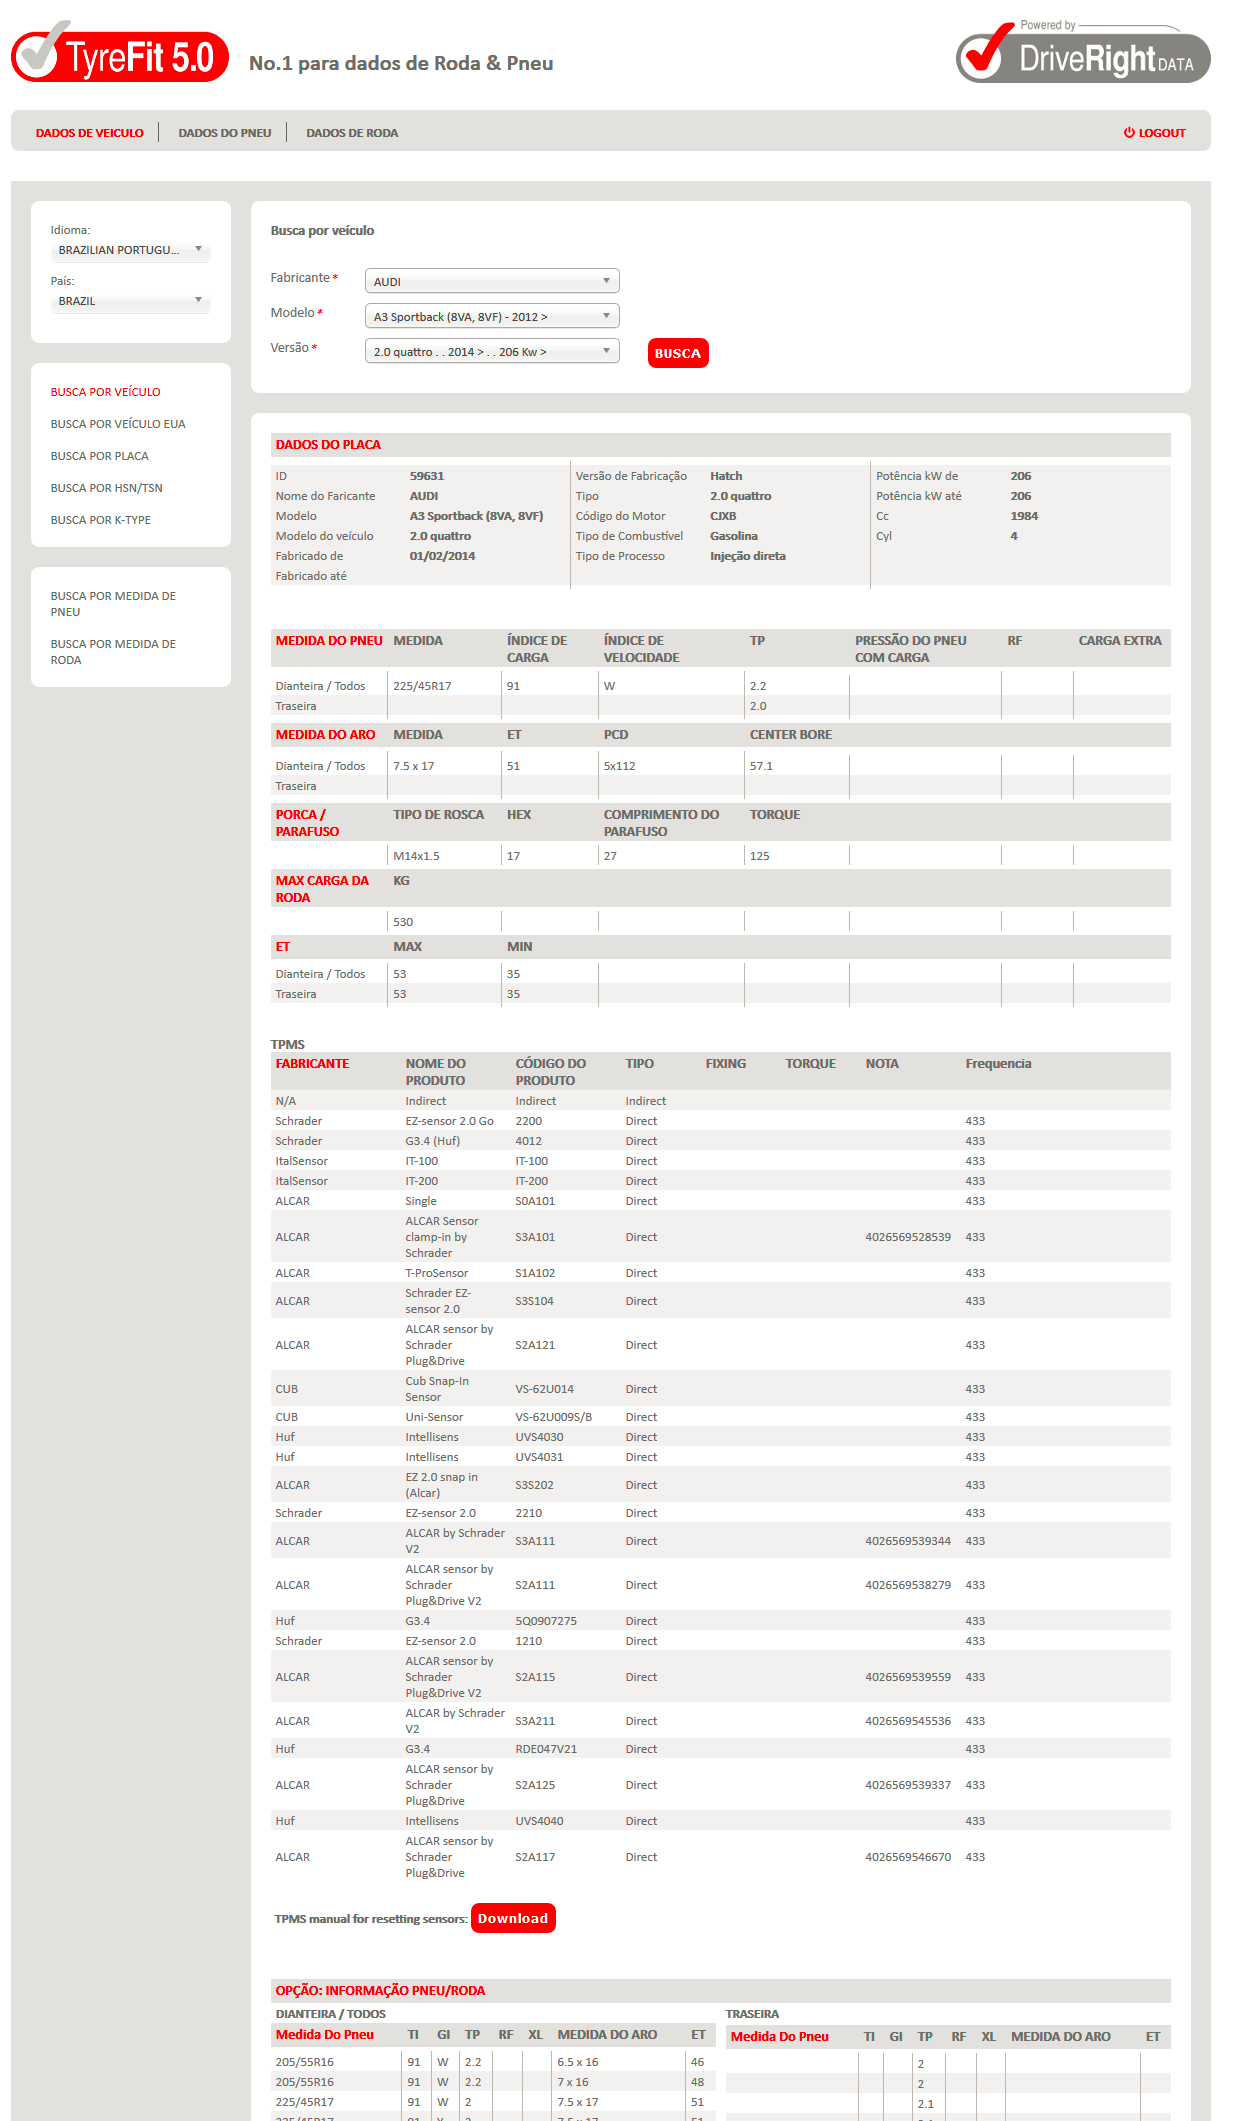This screenshot has width=1236, height=2121.
Task: Click vehicle ID value 59631
Action: (427, 476)
